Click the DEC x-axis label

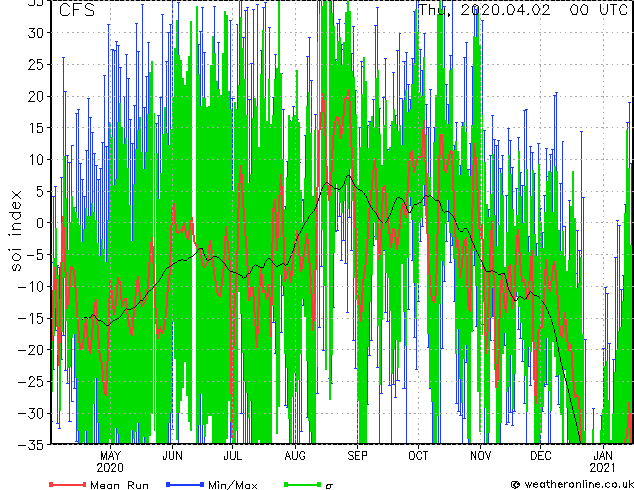click(541, 456)
